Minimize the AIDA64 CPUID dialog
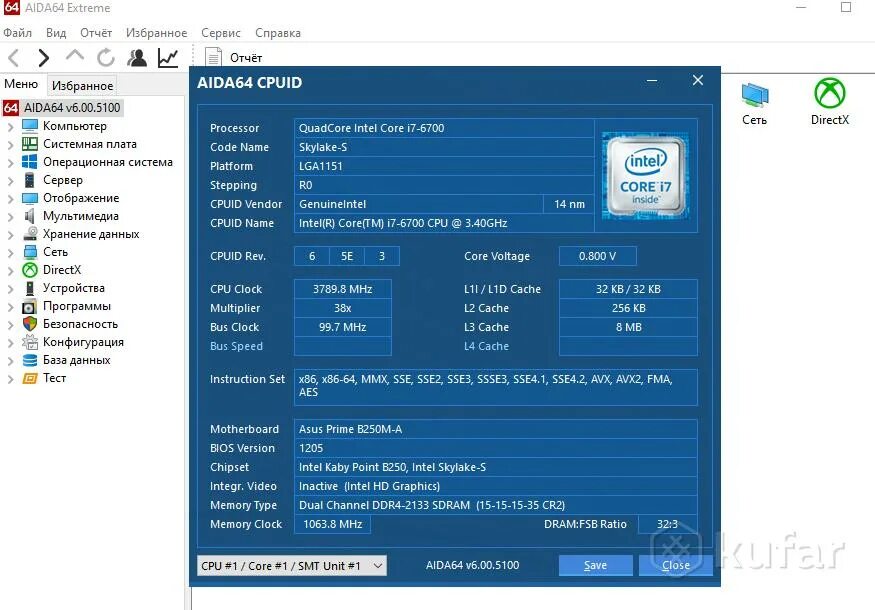This screenshot has width=875, height=610. (652, 81)
